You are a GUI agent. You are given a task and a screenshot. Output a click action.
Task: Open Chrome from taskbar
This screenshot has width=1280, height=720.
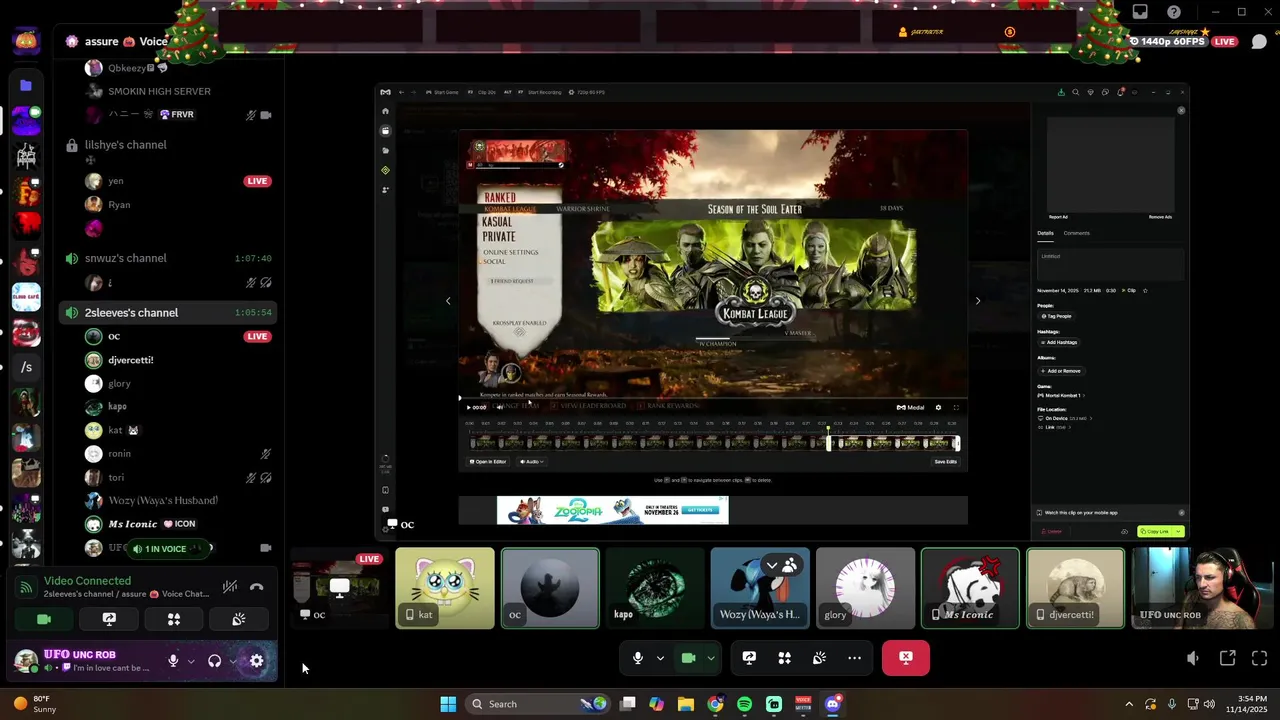(x=715, y=704)
